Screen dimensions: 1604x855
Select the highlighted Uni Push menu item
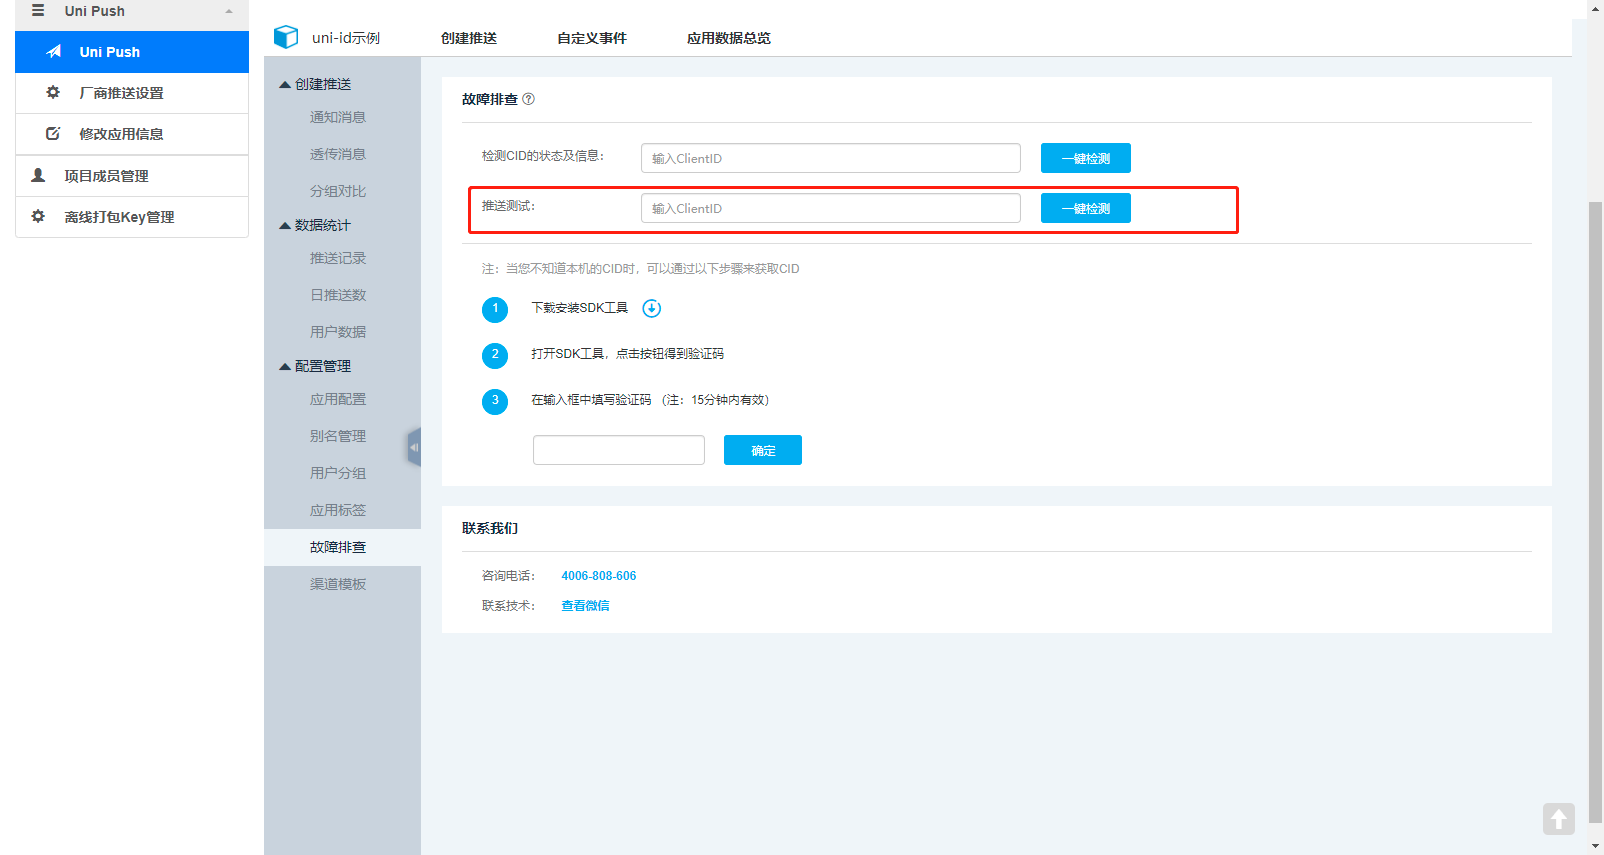click(x=132, y=52)
